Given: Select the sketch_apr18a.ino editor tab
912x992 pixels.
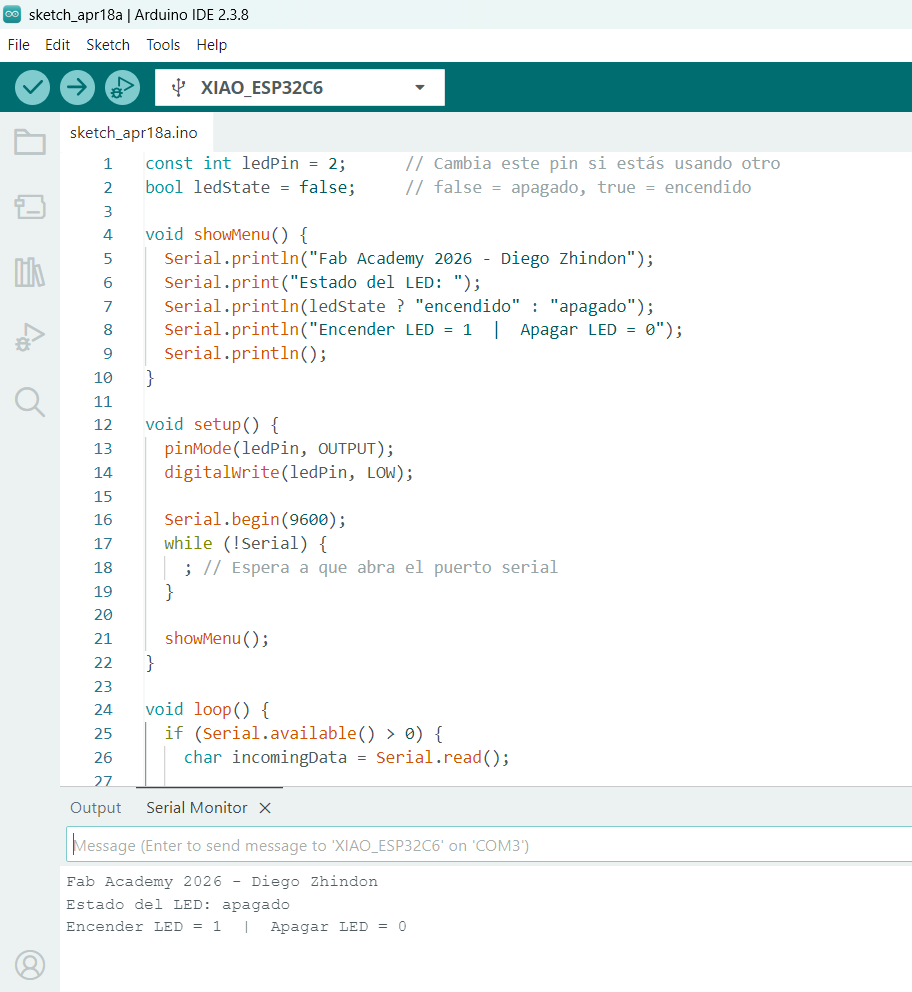Looking at the screenshot, I should [136, 131].
